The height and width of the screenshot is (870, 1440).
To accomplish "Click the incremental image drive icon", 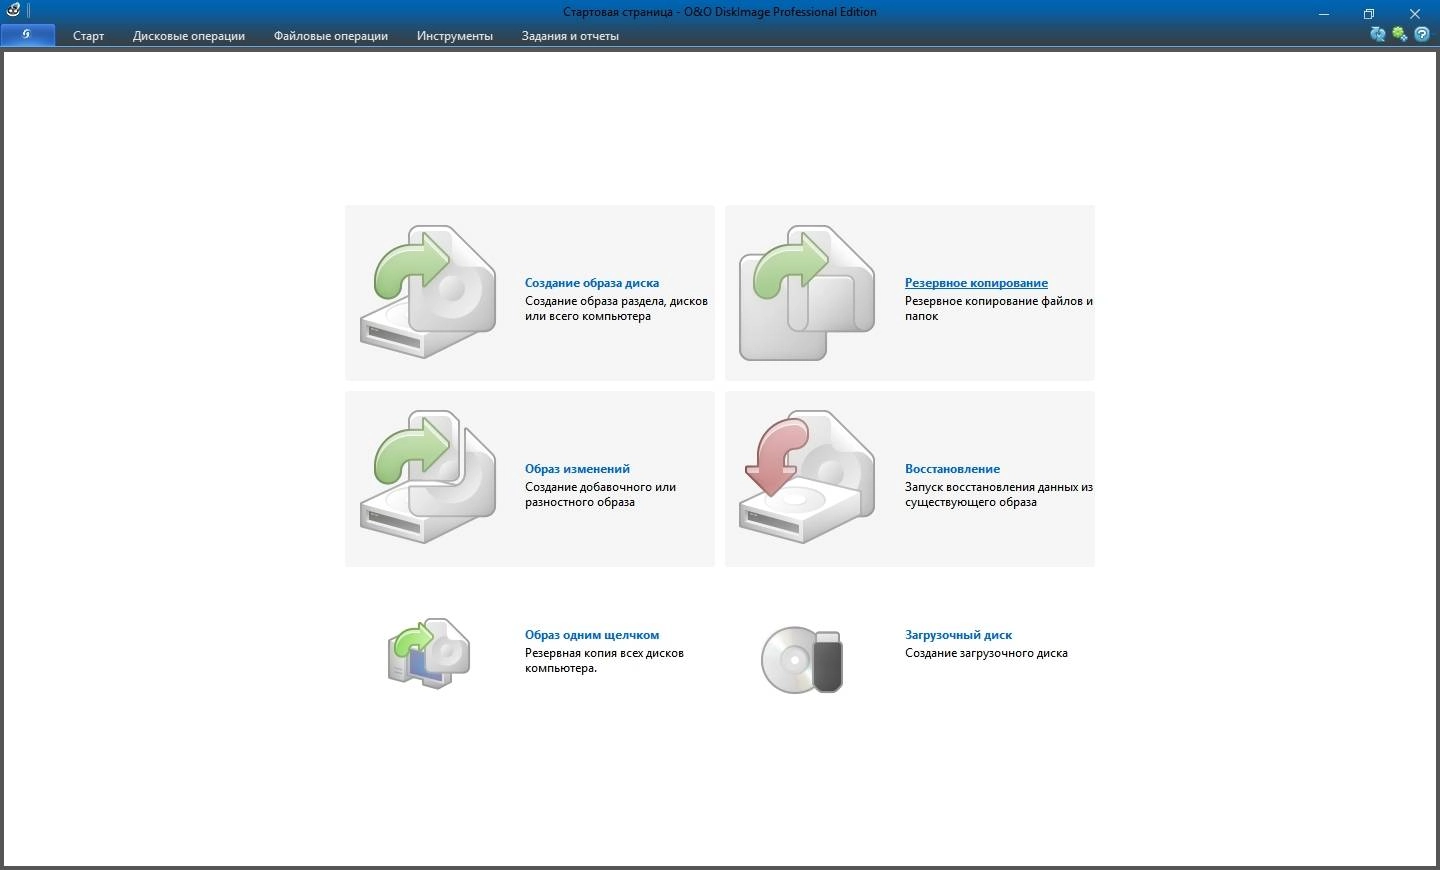I will (428, 477).
